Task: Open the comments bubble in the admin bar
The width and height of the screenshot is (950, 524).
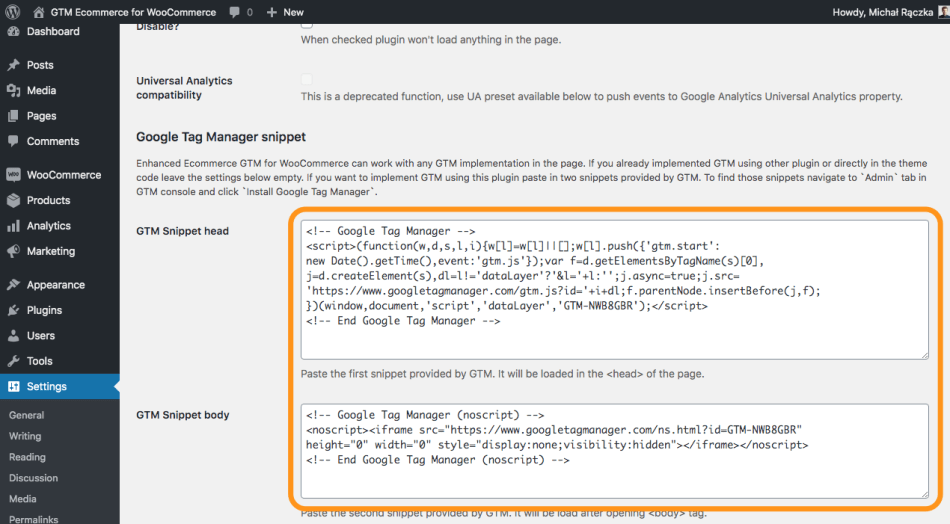Action: (x=234, y=12)
